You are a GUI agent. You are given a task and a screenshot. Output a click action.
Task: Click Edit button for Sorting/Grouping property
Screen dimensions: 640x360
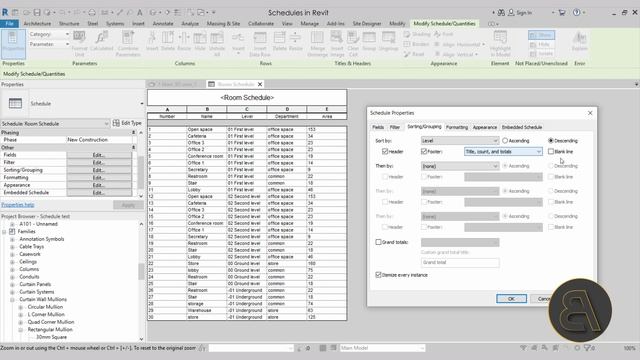tap(99, 170)
